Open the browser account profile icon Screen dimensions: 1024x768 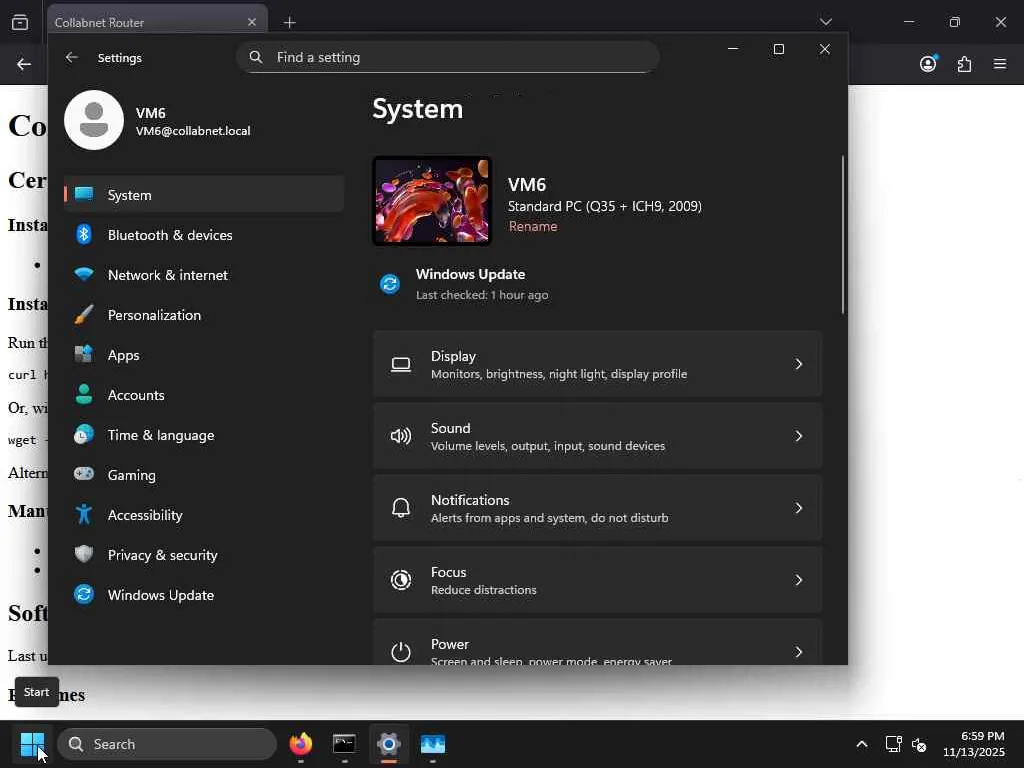coord(928,63)
